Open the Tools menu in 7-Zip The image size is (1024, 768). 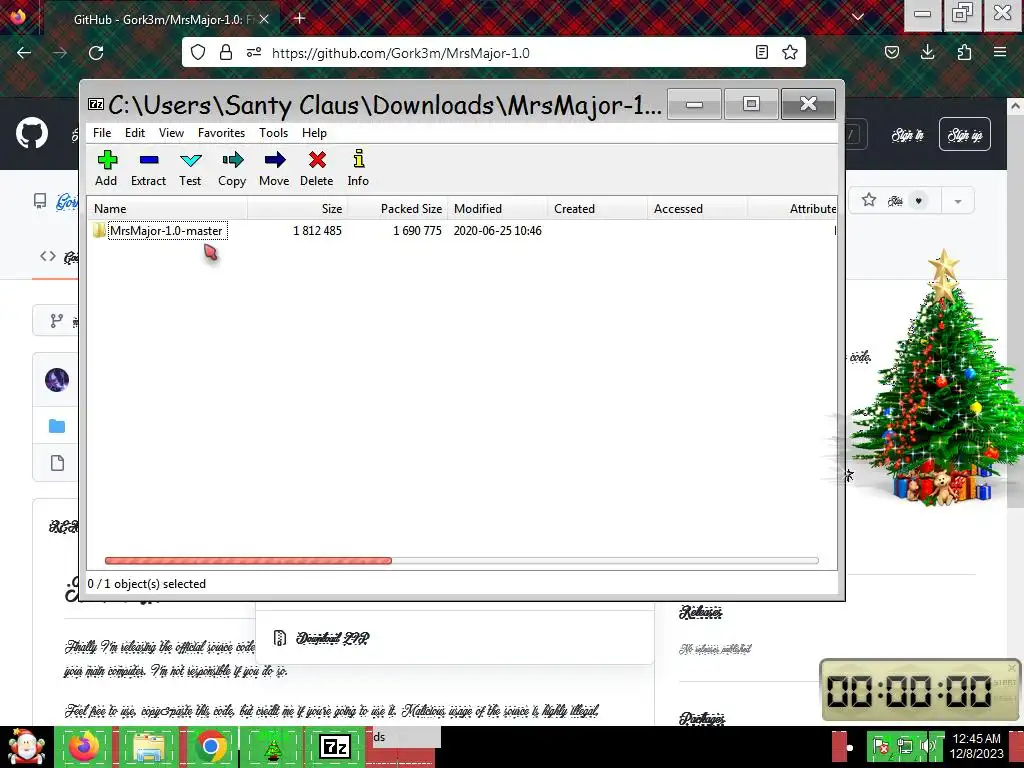[273, 133]
